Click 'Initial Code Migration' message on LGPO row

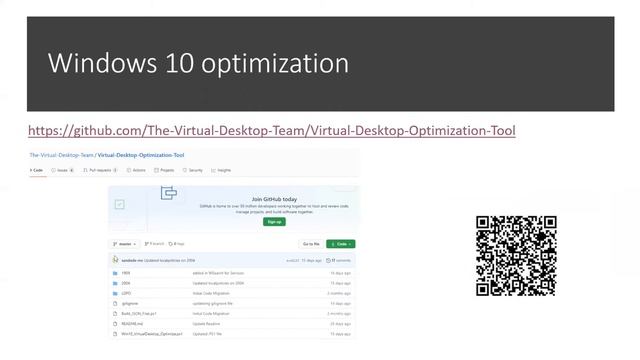click(211, 293)
